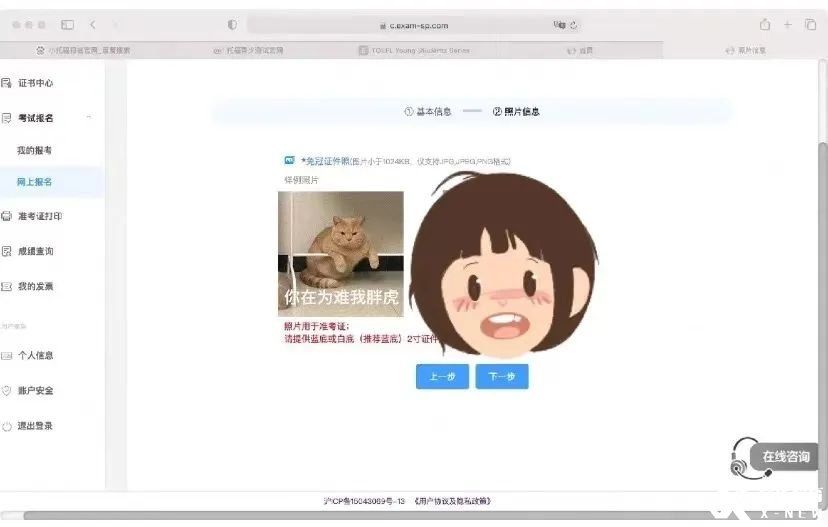Click the 成绩查询 sidebar icon
Image resolution: width=828 pixels, height=527 pixels.
pyautogui.click(x=6, y=251)
